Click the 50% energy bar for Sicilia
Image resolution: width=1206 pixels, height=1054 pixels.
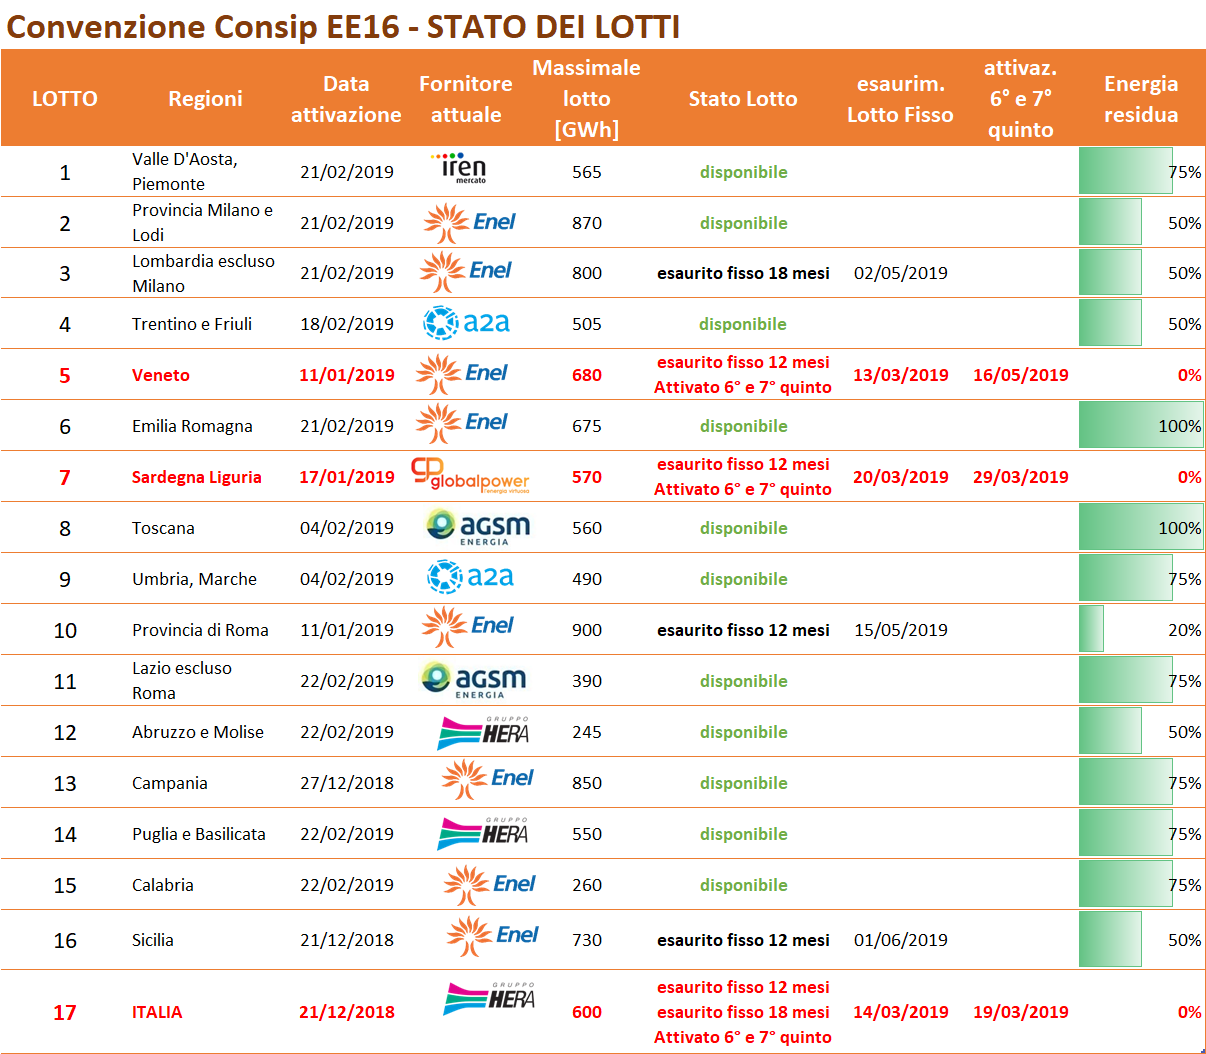[1110, 939]
